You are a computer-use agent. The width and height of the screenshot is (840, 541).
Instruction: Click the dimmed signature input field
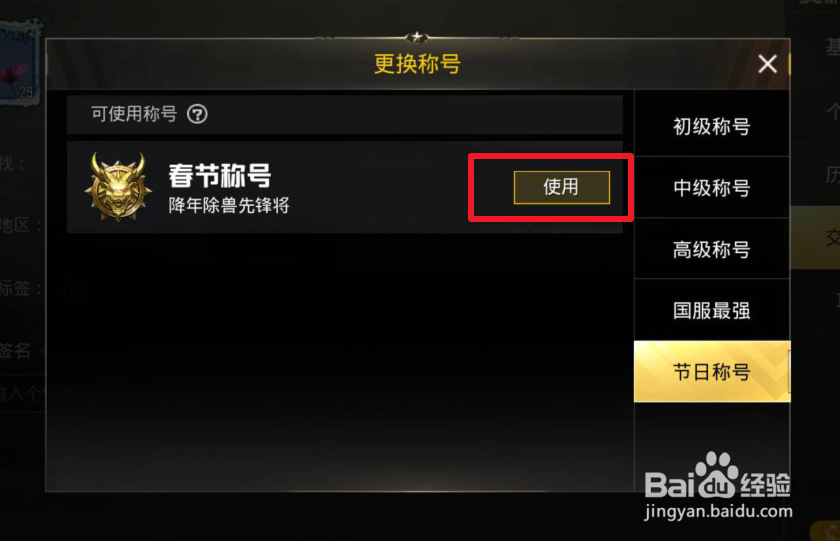(x=22, y=393)
